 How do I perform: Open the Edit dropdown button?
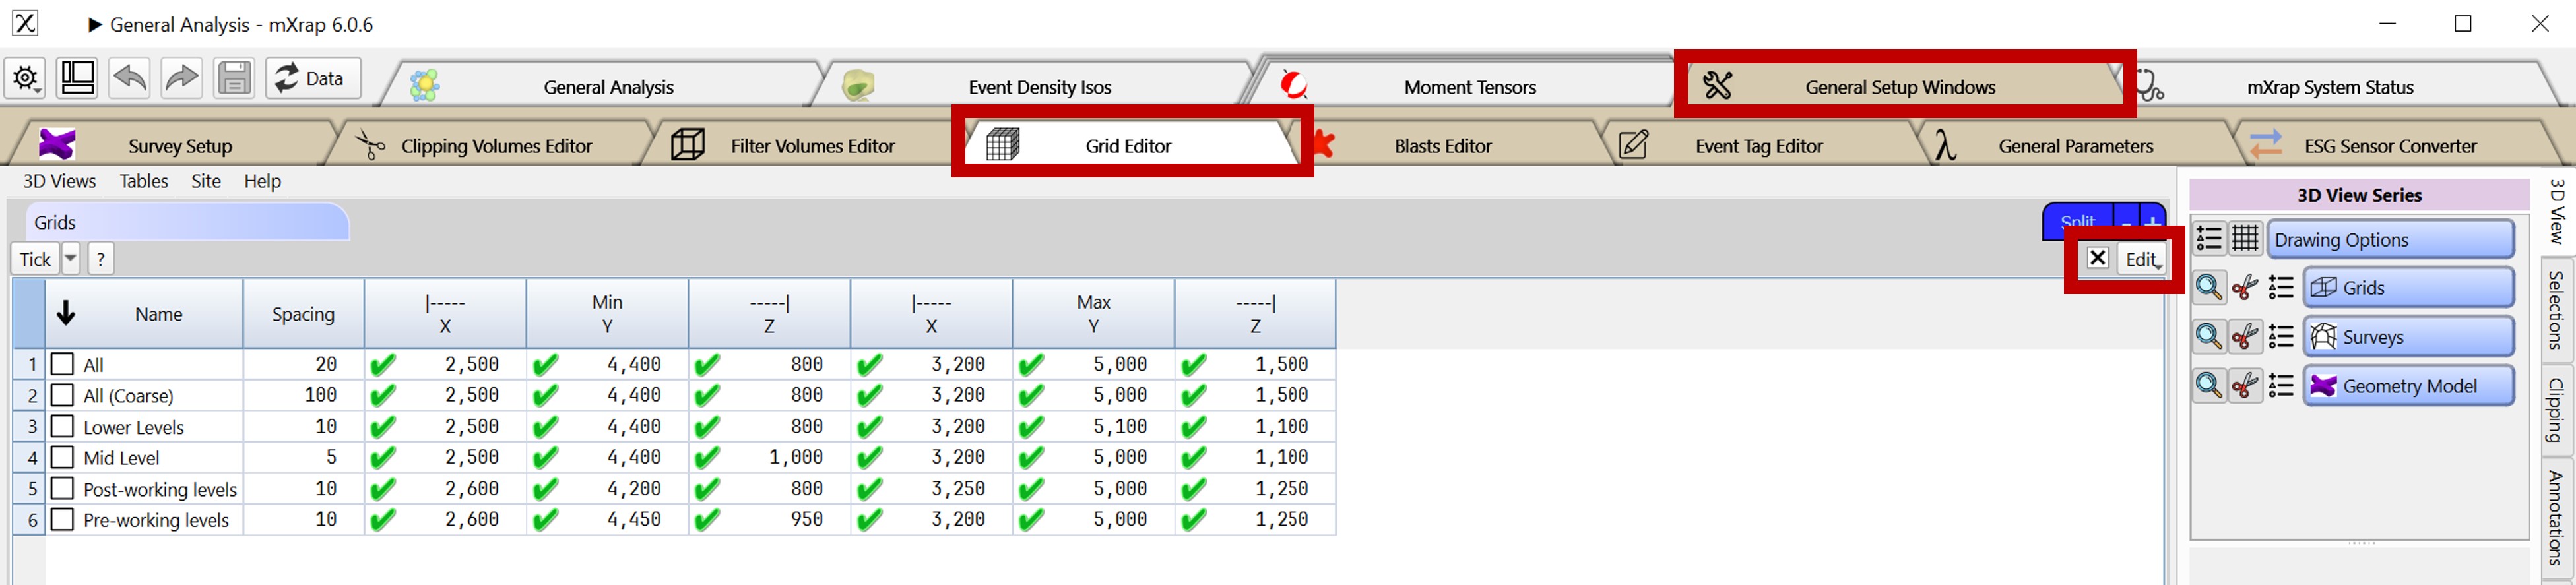(2141, 259)
